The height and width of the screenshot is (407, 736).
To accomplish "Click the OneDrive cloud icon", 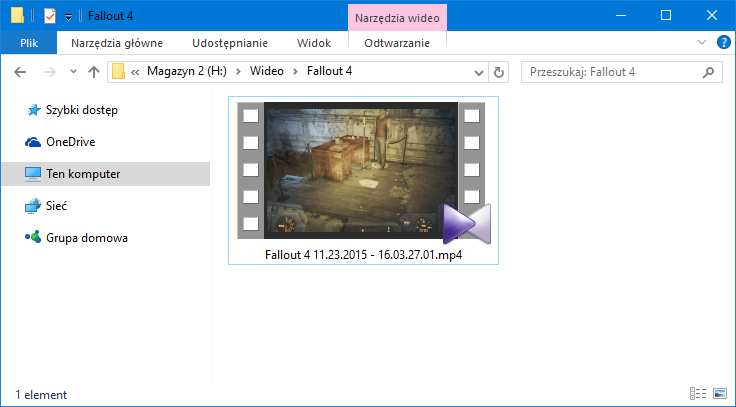I will pos(33,142).
